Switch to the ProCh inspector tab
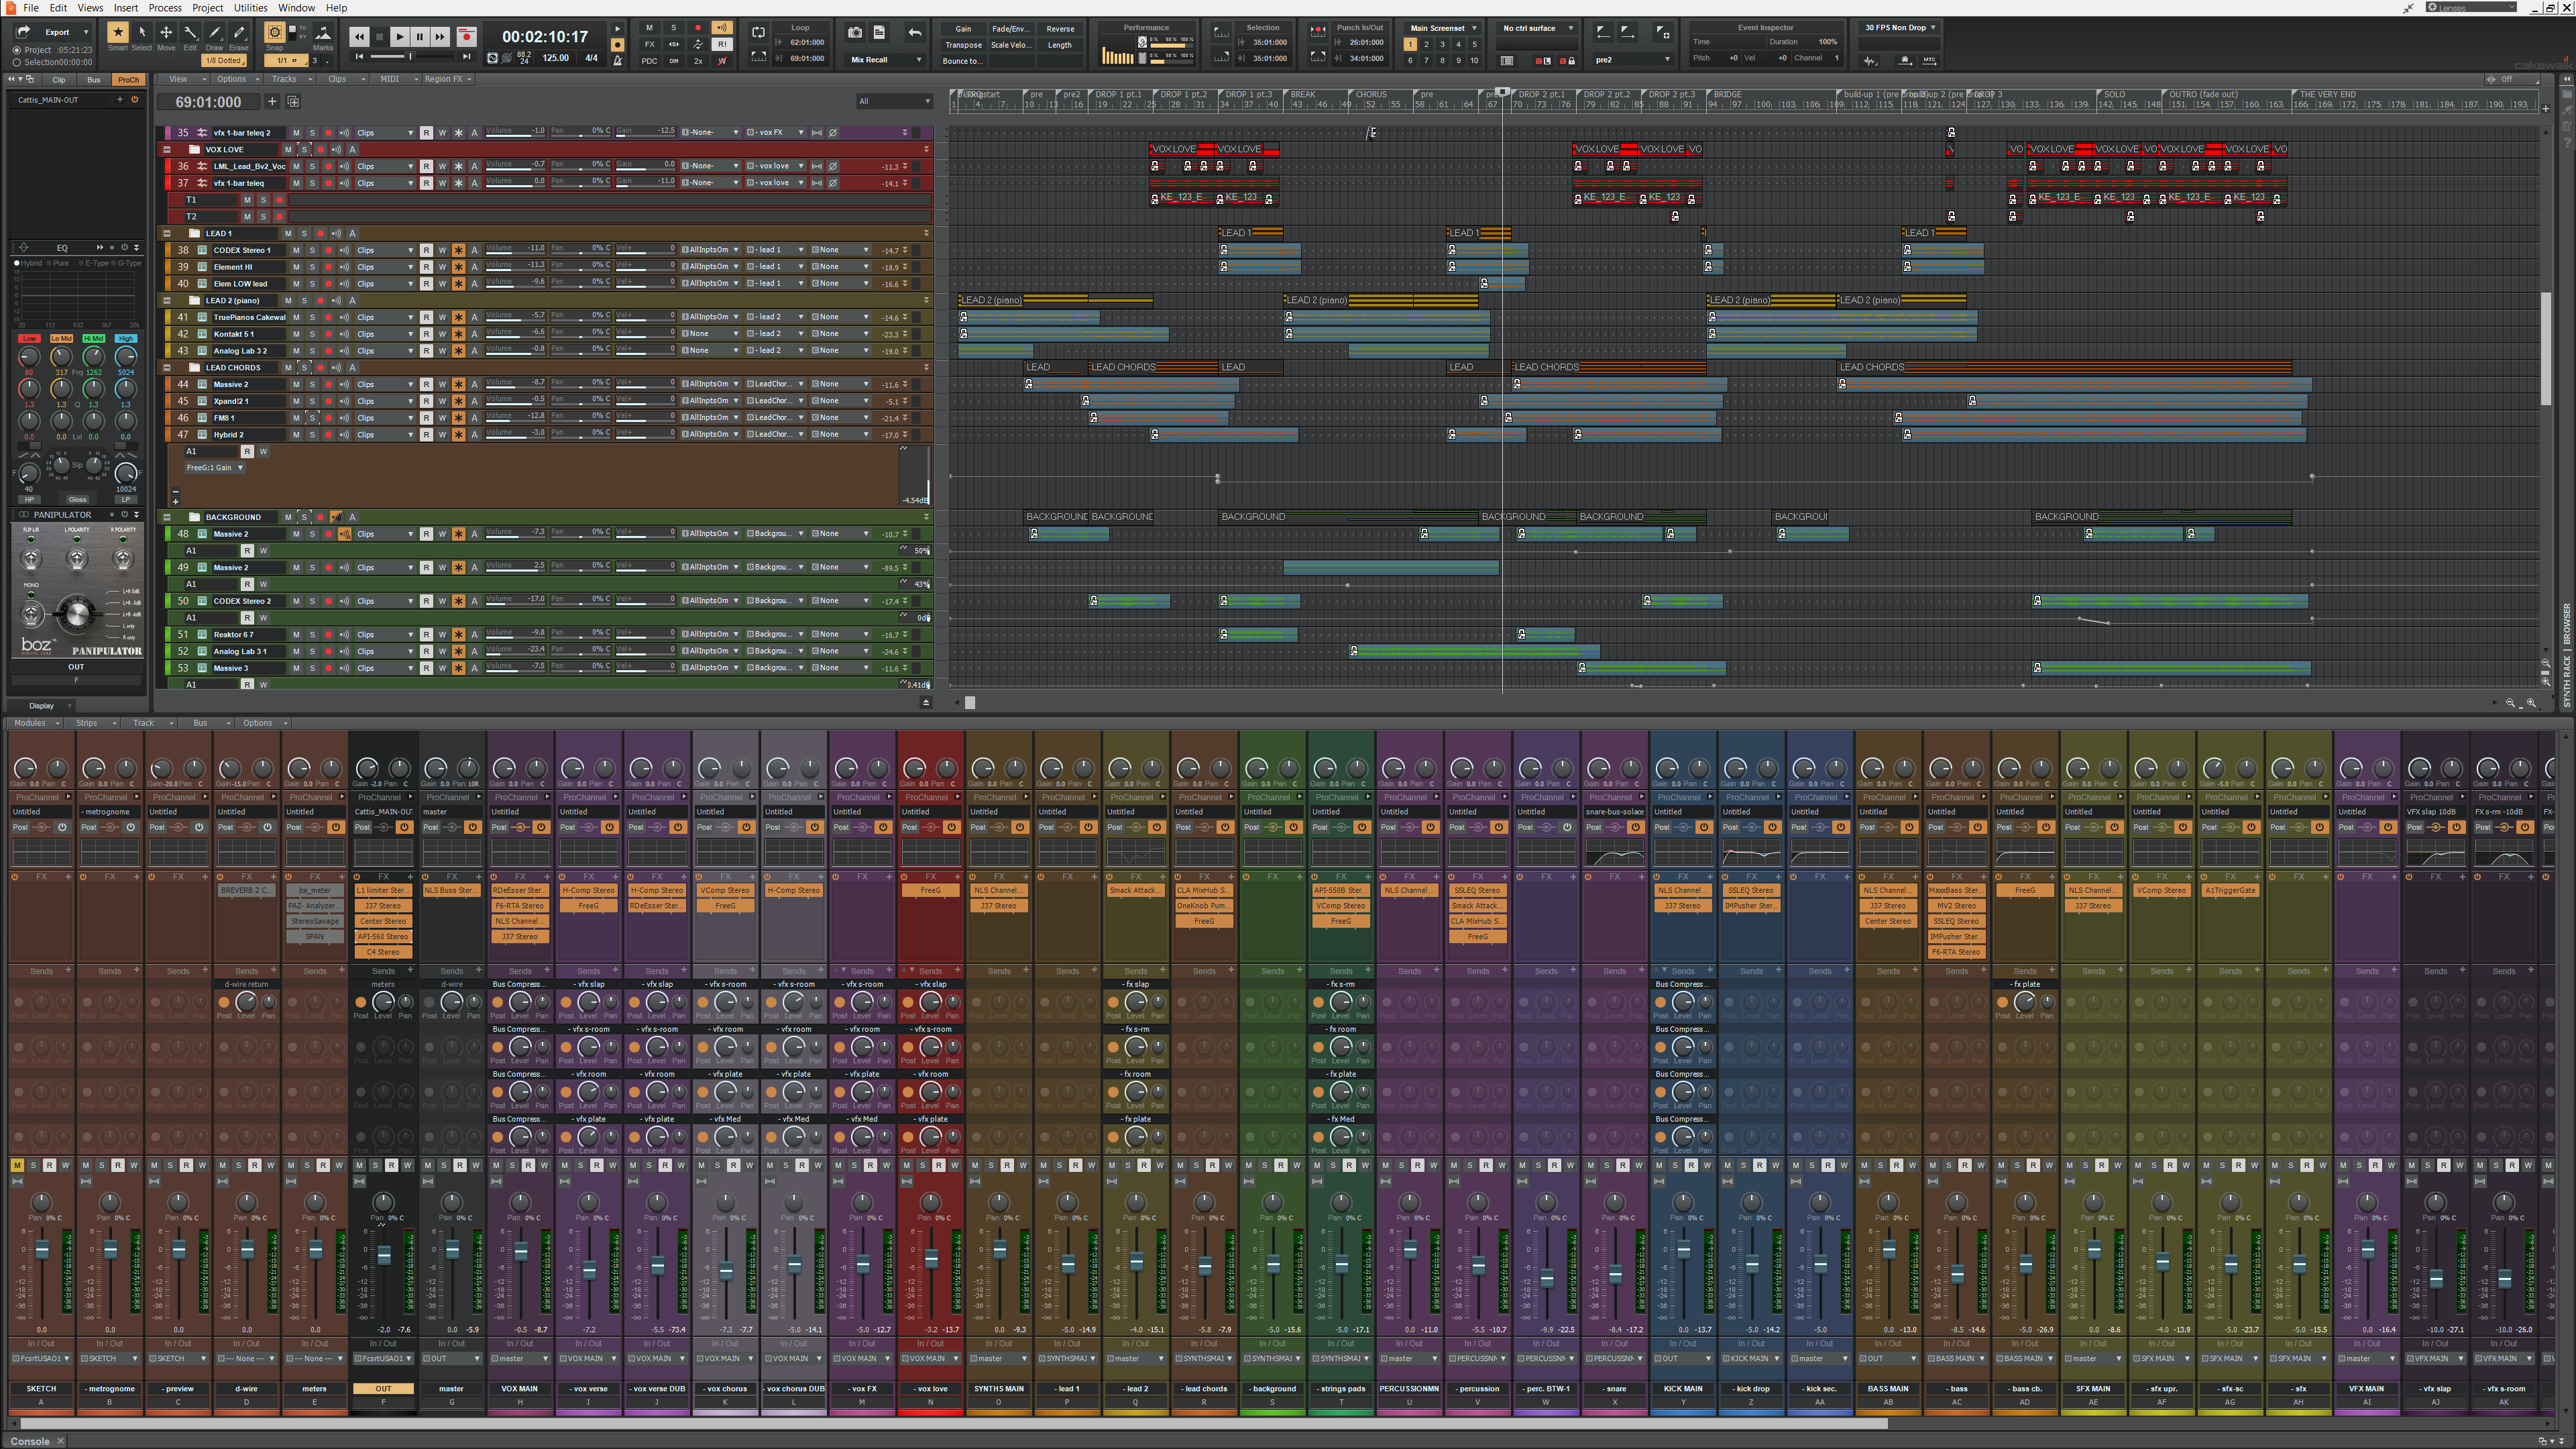Screen dimensions: 2576x1449 128,80
